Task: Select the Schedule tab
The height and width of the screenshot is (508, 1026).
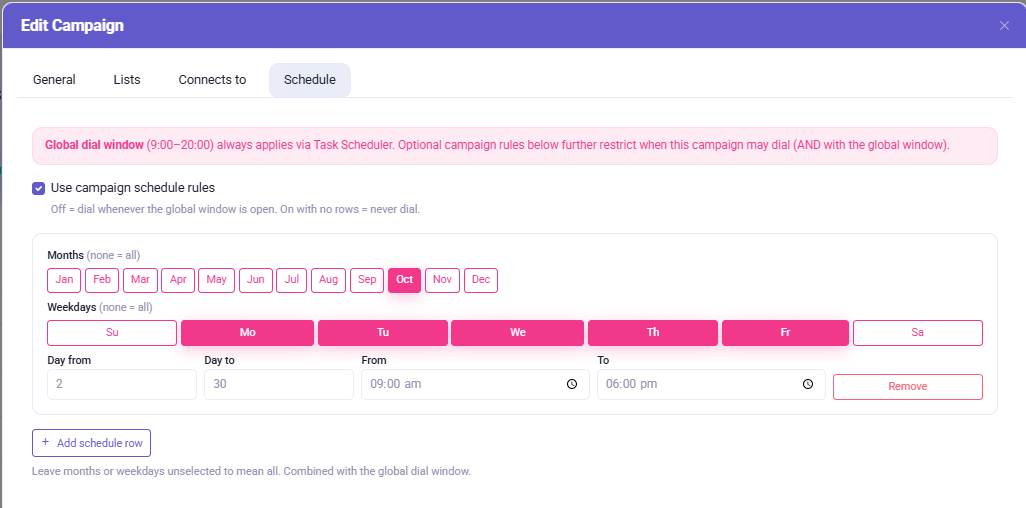Action: pyautogui.click(x=310, y=80)
